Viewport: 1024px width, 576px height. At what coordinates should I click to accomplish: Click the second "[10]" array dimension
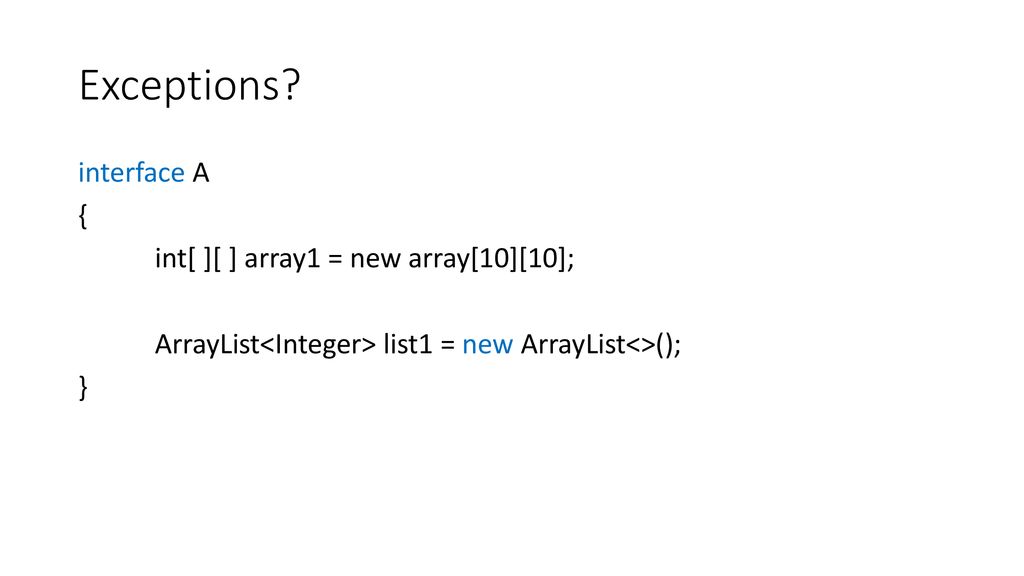pyautogui.click(x=543, y=259)
